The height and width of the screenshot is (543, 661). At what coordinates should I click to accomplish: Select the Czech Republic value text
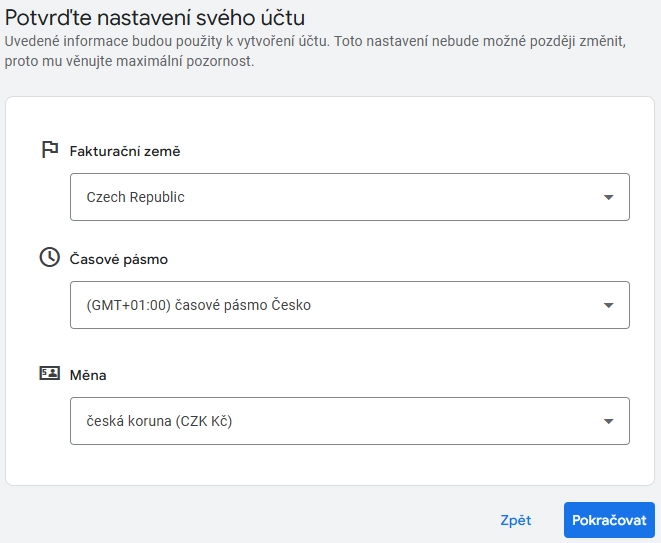(135, 197)
